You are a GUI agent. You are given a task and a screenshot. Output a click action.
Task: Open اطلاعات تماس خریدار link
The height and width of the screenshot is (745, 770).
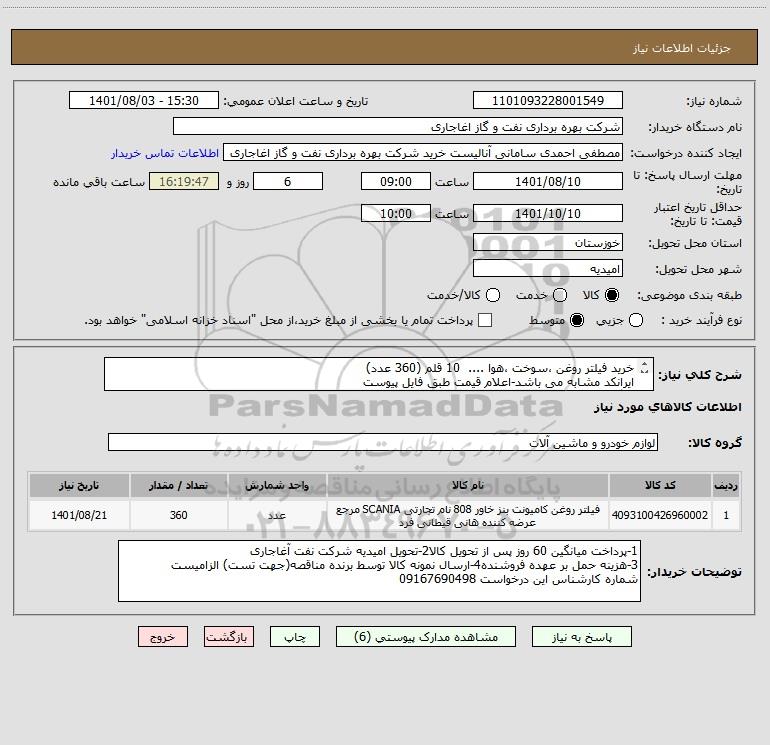click(165, 153)
